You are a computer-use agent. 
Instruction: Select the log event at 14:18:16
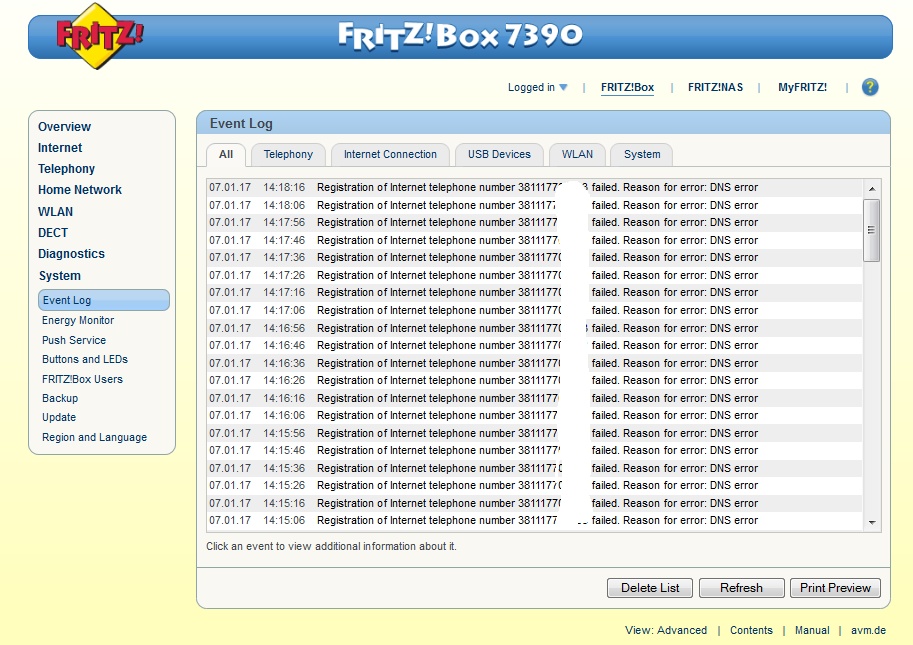(535, 187)
